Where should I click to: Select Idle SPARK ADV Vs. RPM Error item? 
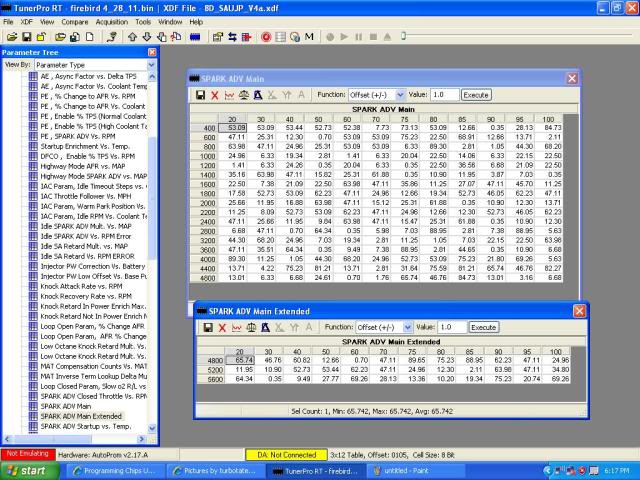click(86, 236)
